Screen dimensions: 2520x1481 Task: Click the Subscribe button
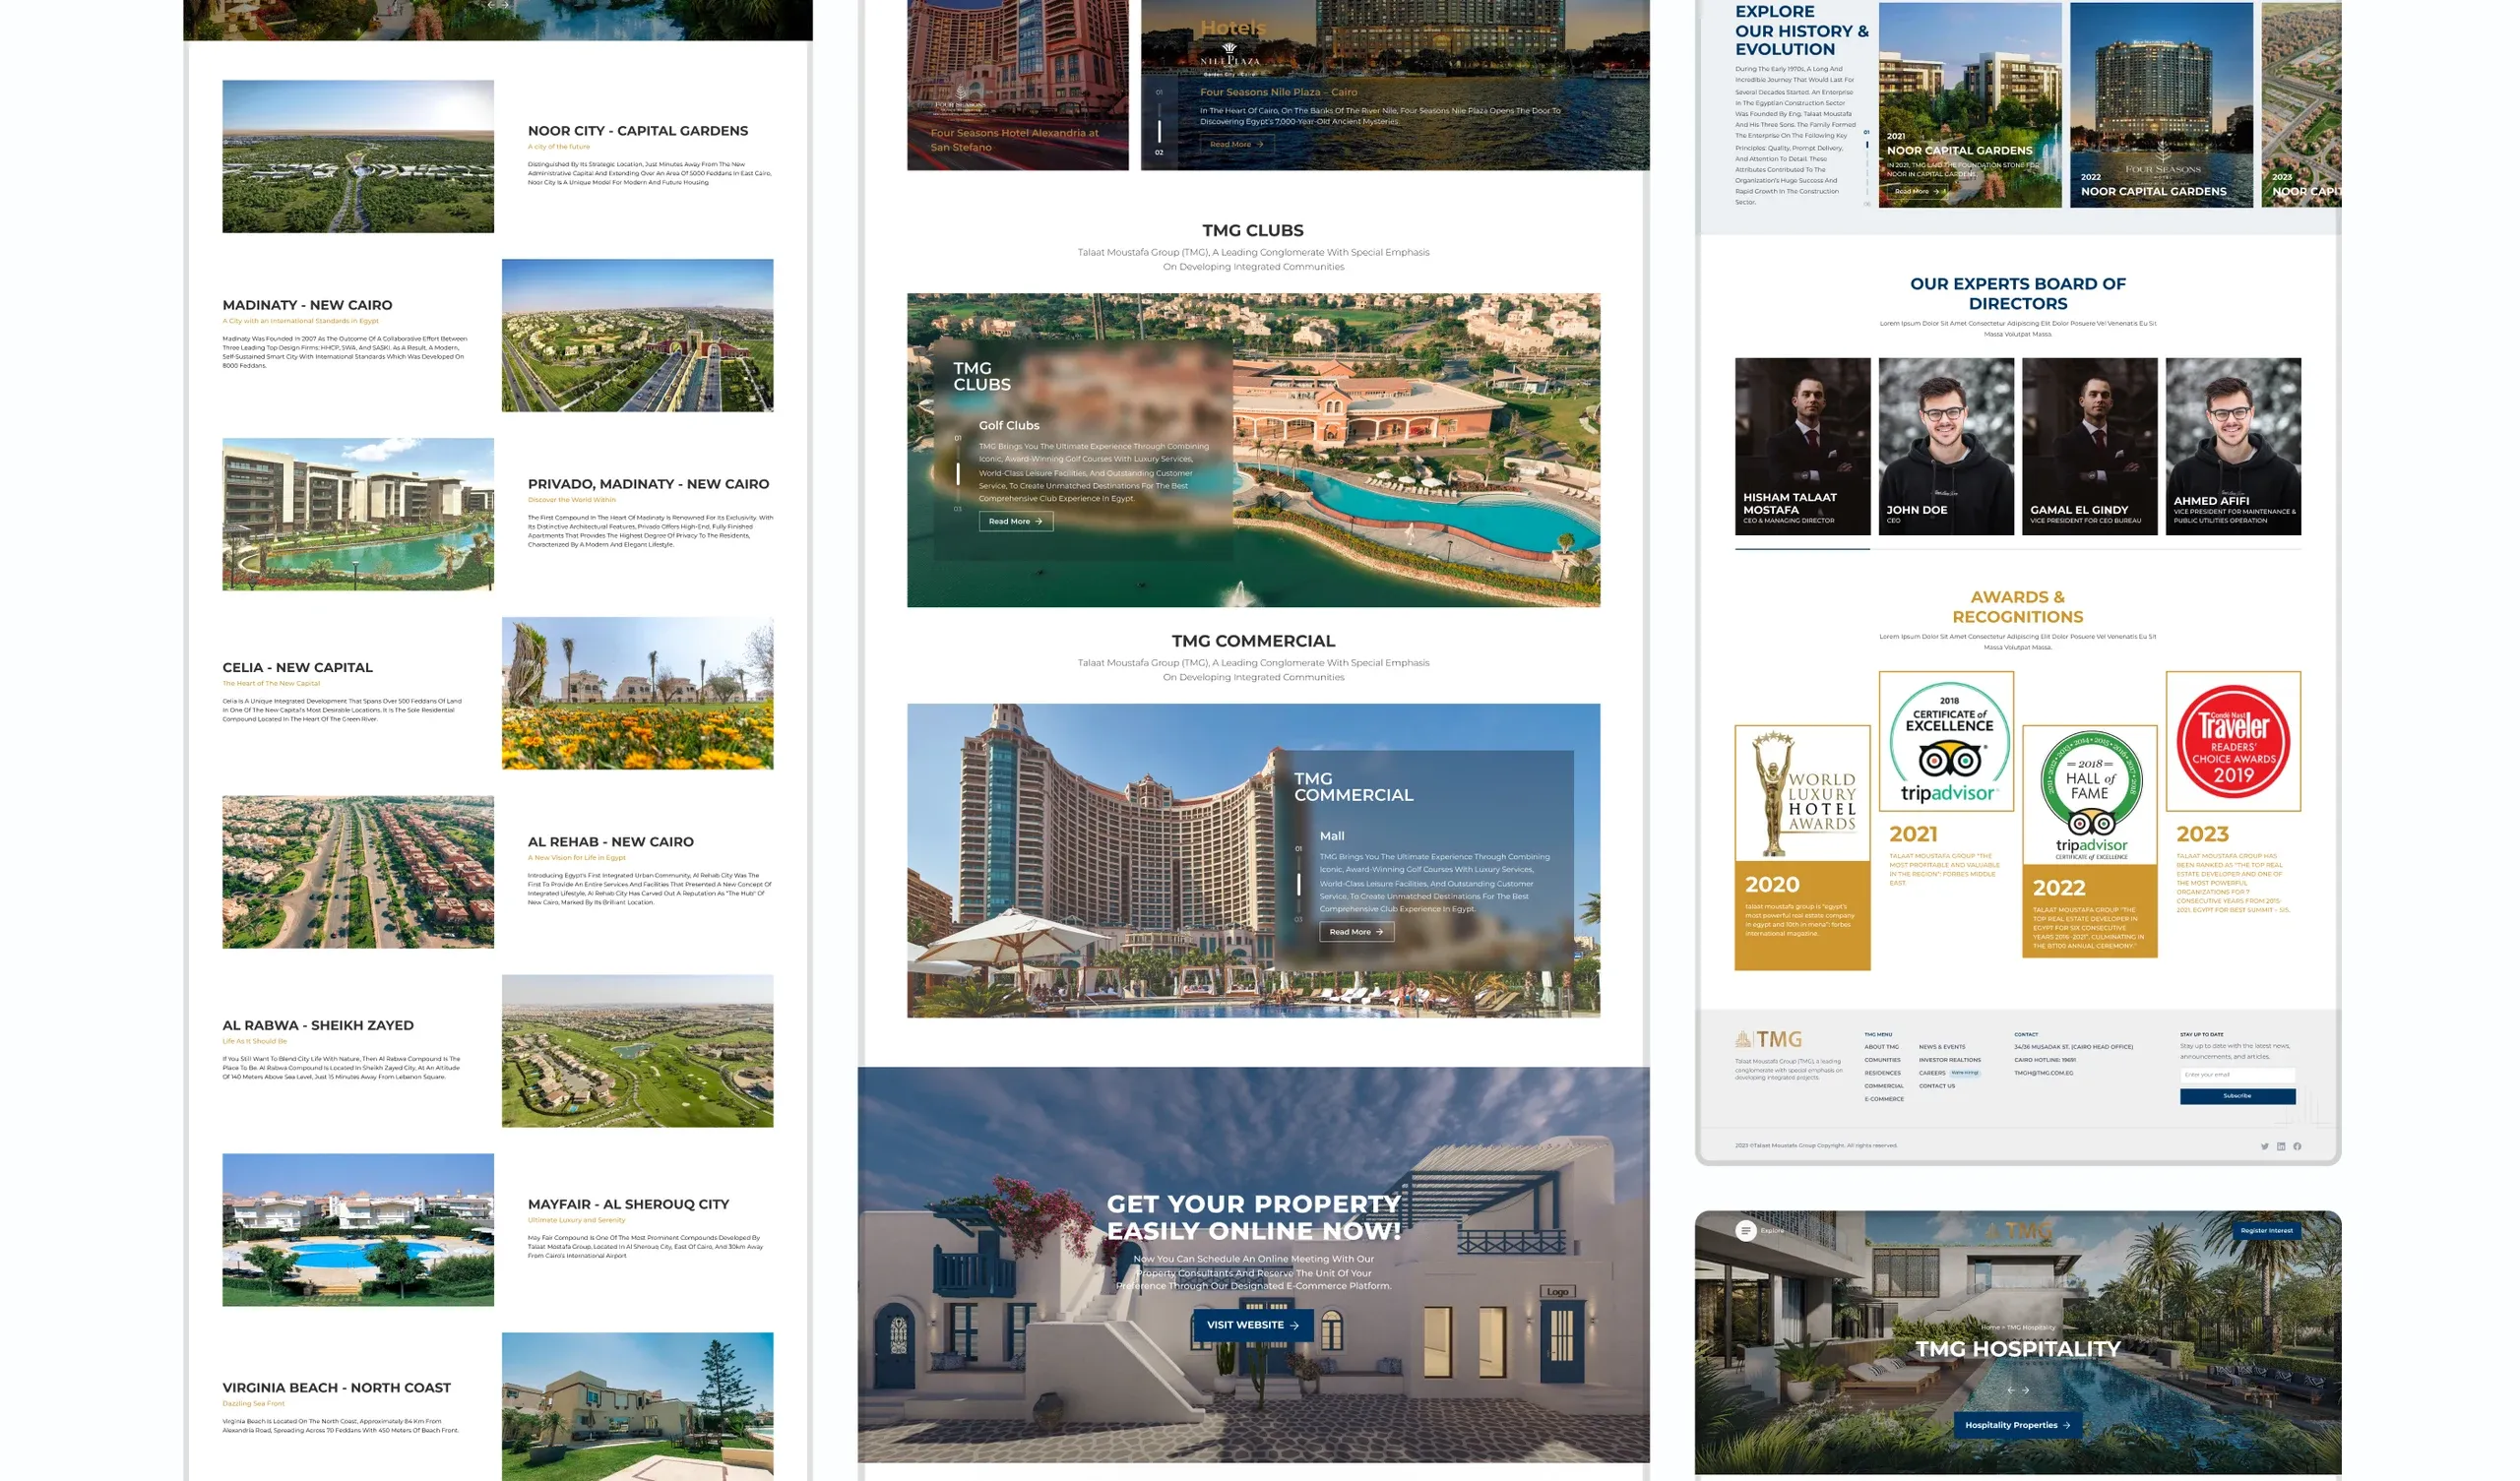pos(2237,1096)
